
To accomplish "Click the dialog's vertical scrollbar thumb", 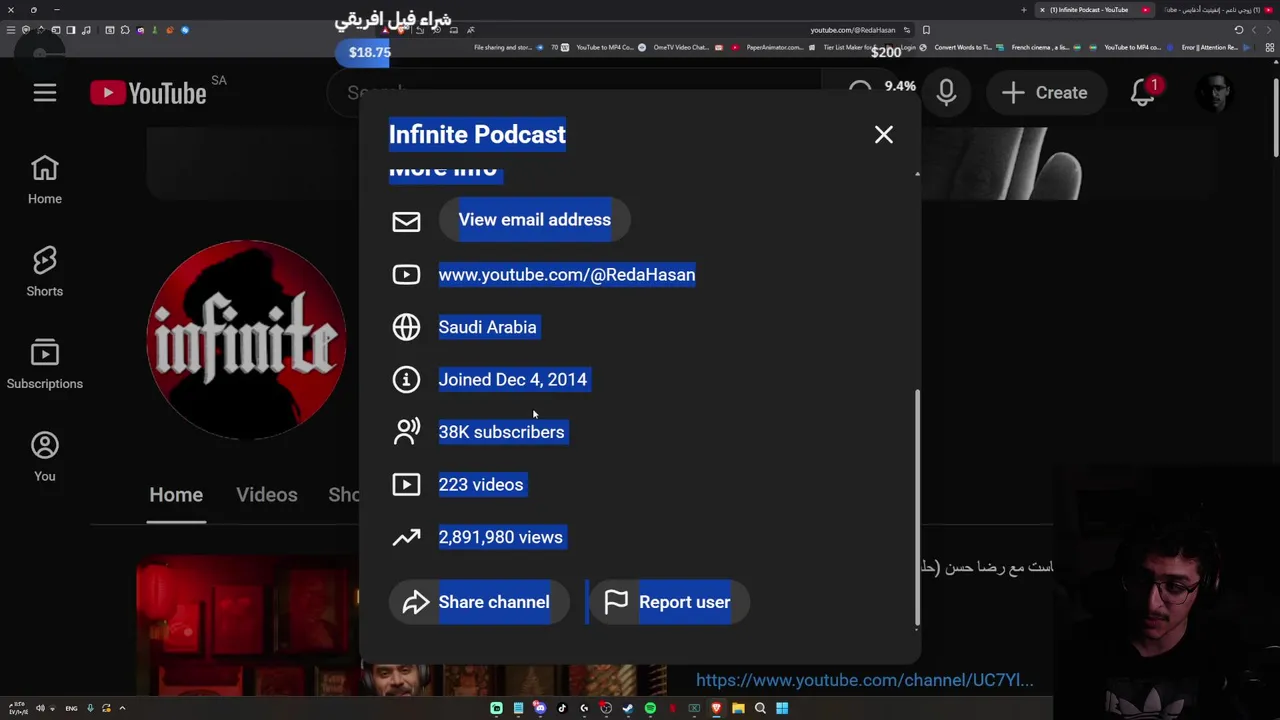I will [x=917, y=507].
